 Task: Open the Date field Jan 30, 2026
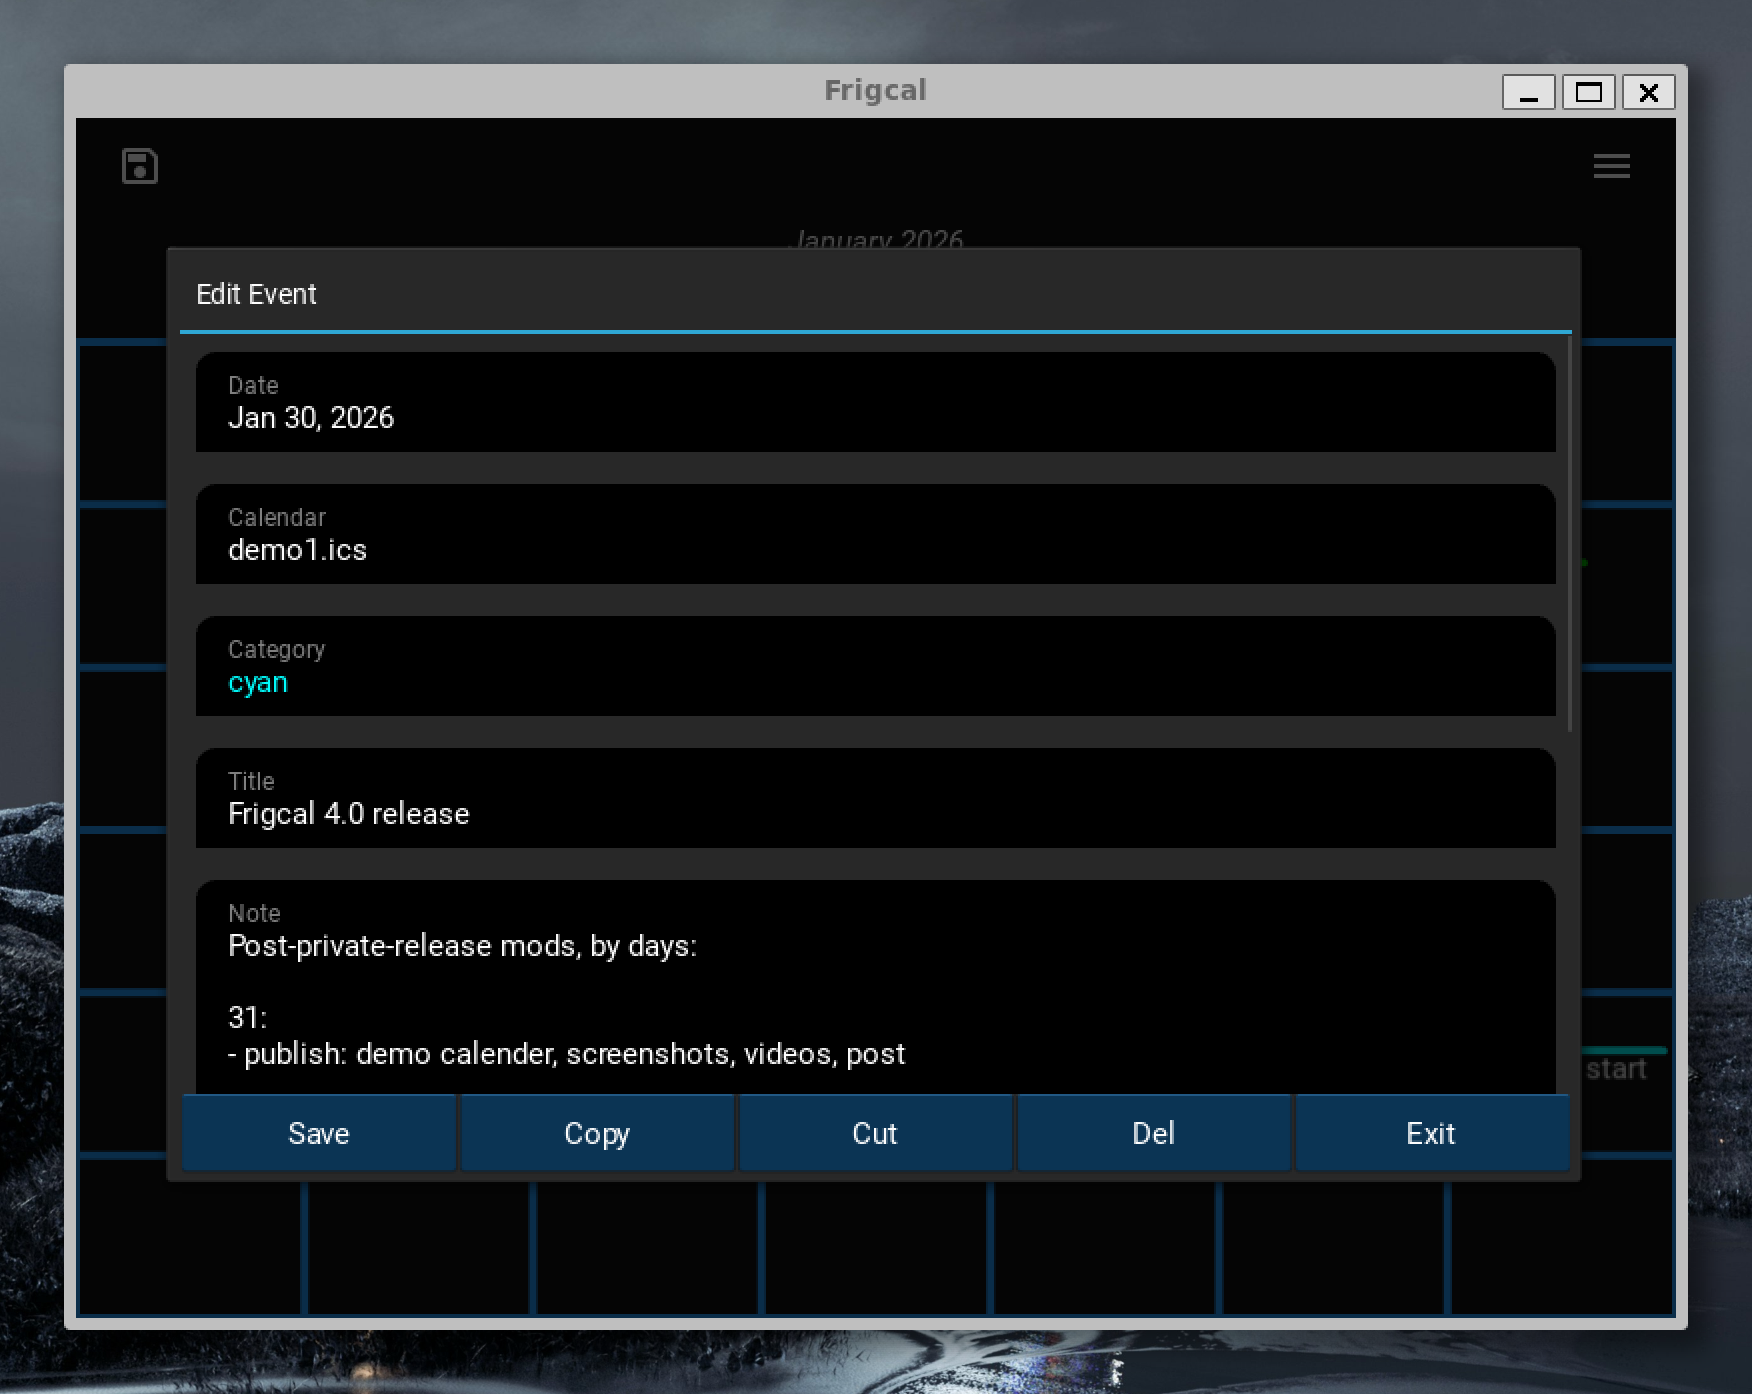[x=875, y=402]
